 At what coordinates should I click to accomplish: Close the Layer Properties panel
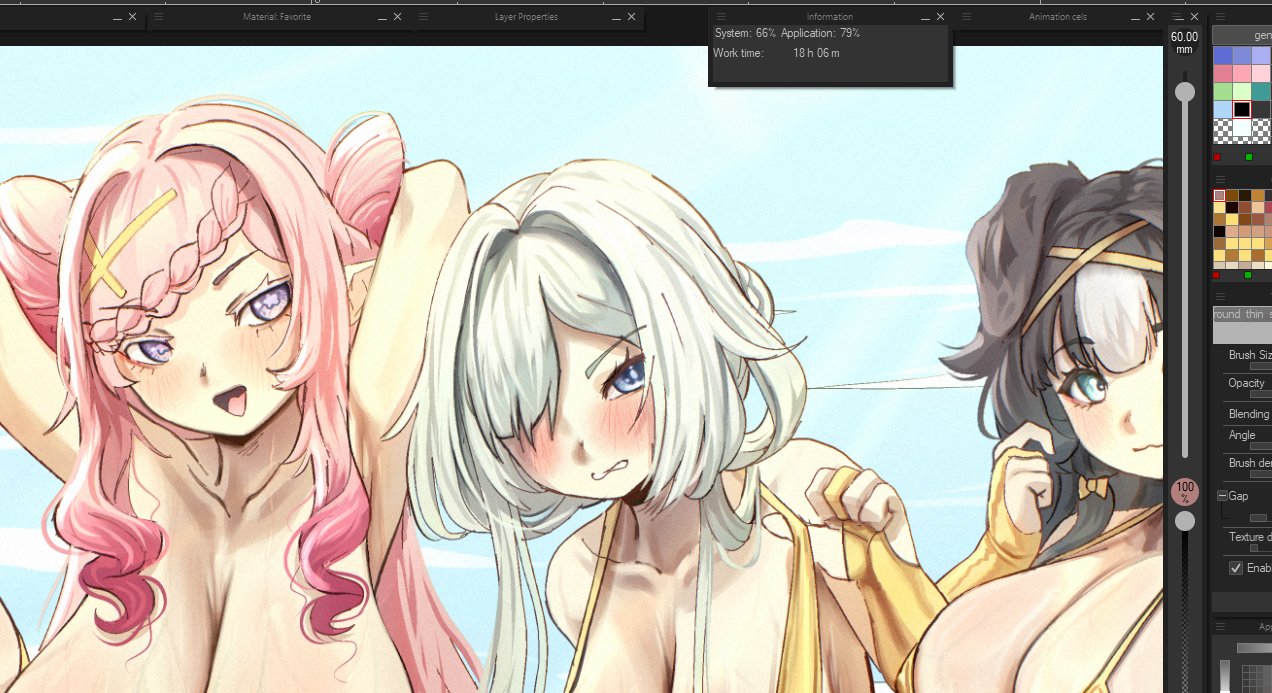pyautogui.click(x=630, y=17)
